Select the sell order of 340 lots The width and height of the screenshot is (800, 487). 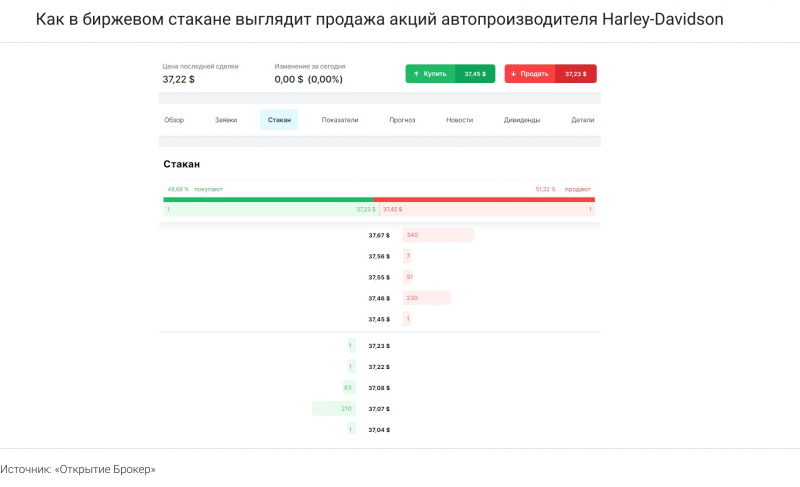tap(438, 235)
